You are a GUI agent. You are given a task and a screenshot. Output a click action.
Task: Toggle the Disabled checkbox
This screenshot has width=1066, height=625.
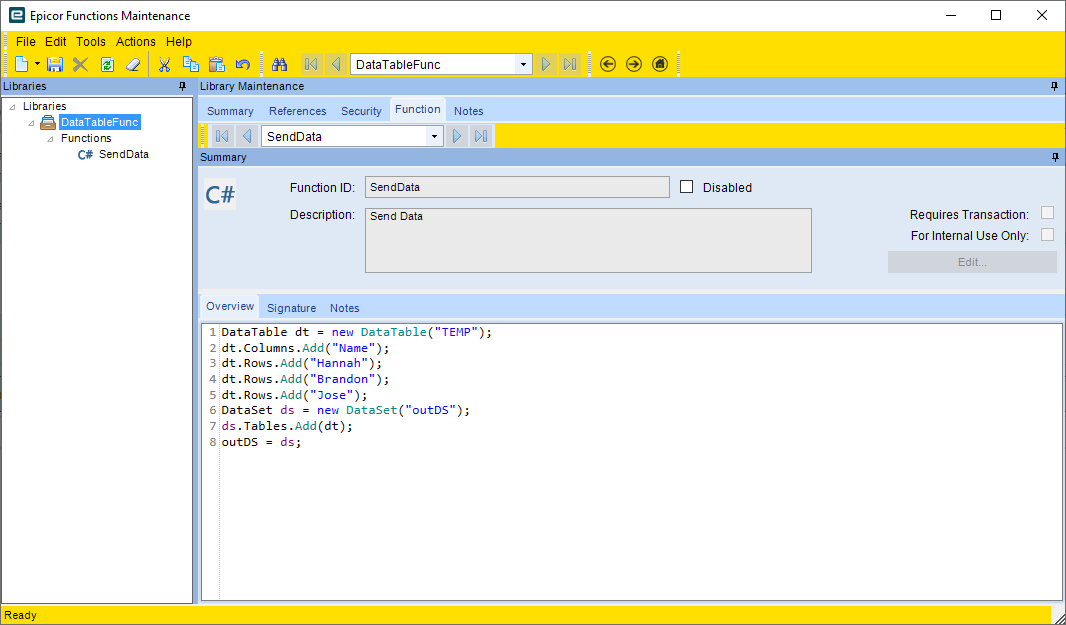coord(687,187)
